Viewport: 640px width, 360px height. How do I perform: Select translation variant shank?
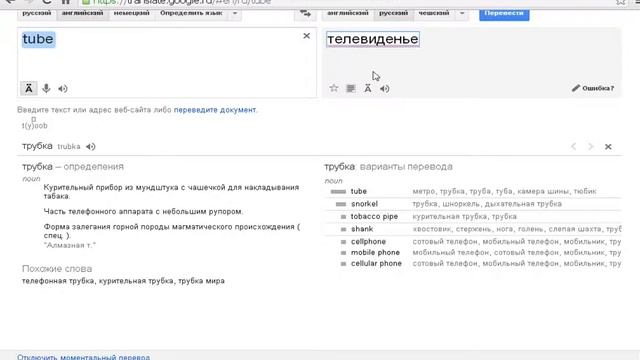[x=362, y=229]
